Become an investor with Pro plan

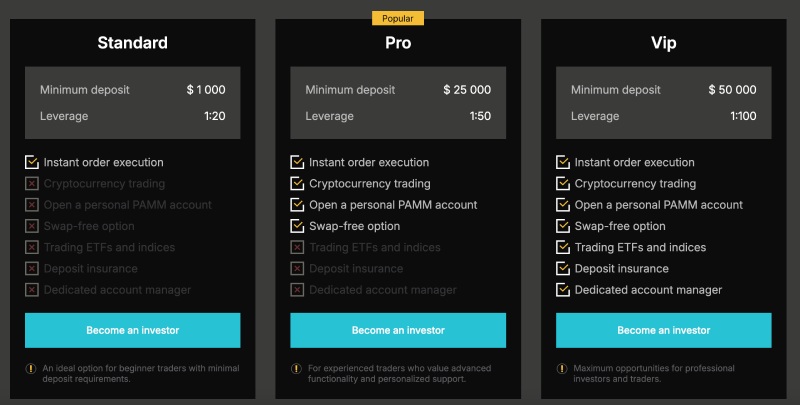(x=398, y=330)
